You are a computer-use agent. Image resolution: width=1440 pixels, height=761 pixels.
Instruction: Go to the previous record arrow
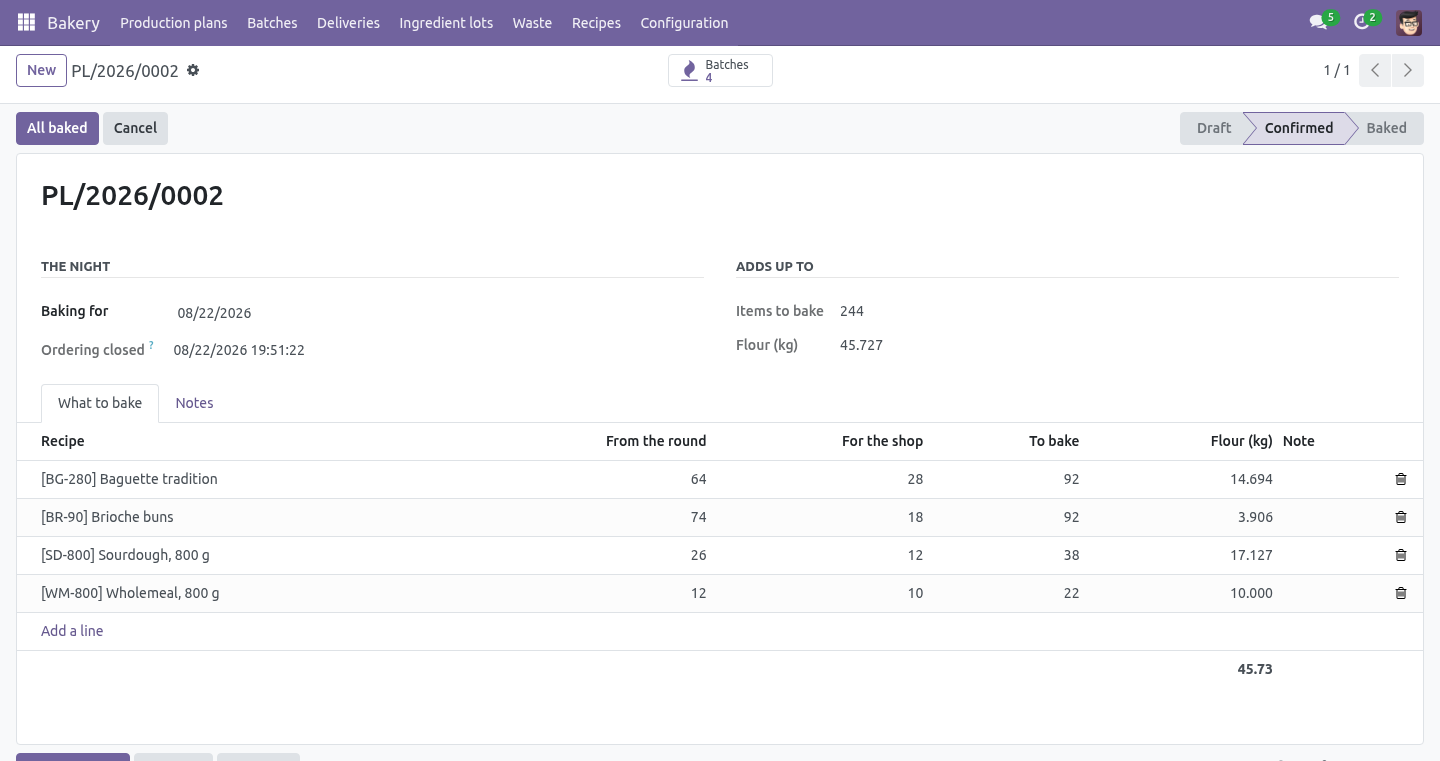click(x=1375, y=70)
